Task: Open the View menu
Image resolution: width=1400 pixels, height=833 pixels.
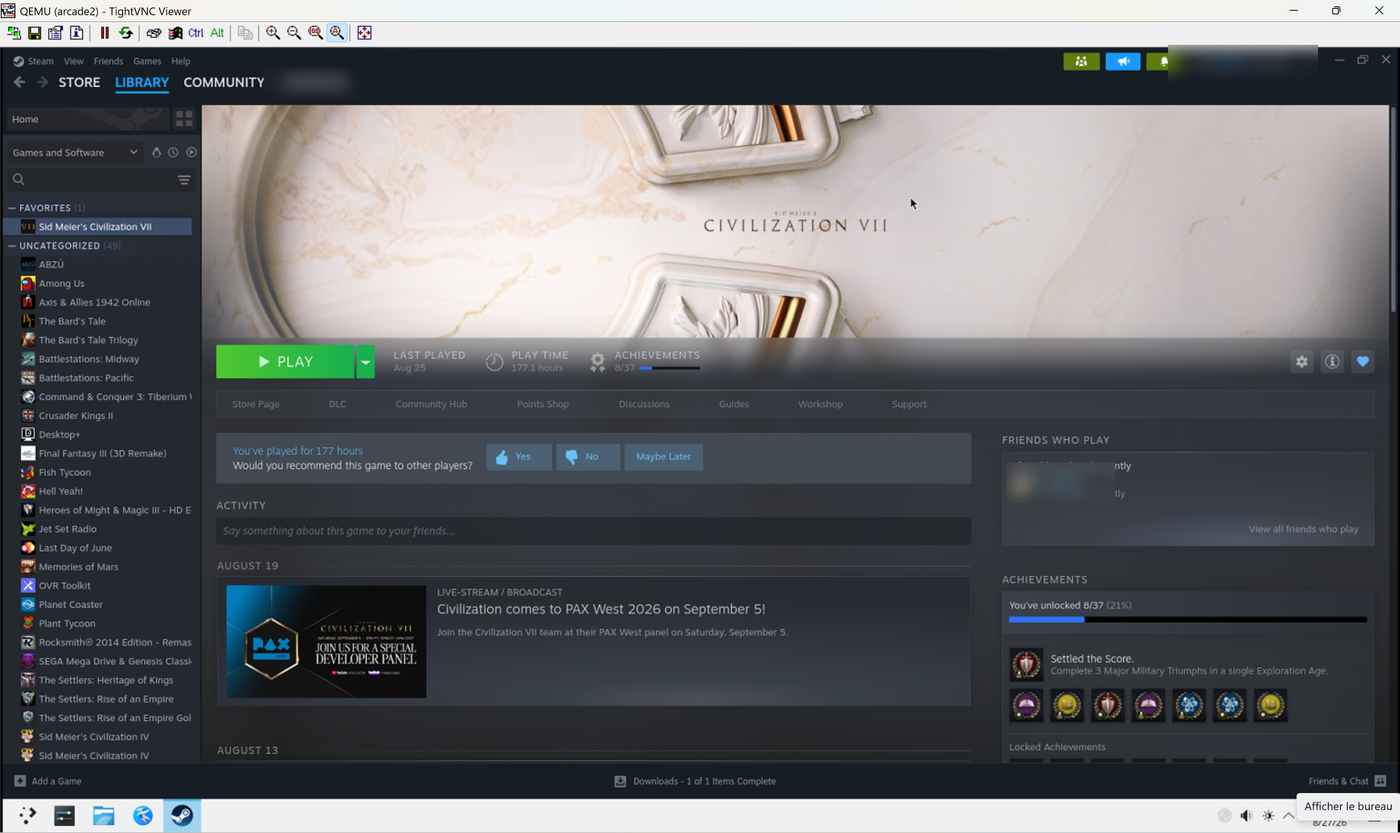Action: [x=73, y=61]
